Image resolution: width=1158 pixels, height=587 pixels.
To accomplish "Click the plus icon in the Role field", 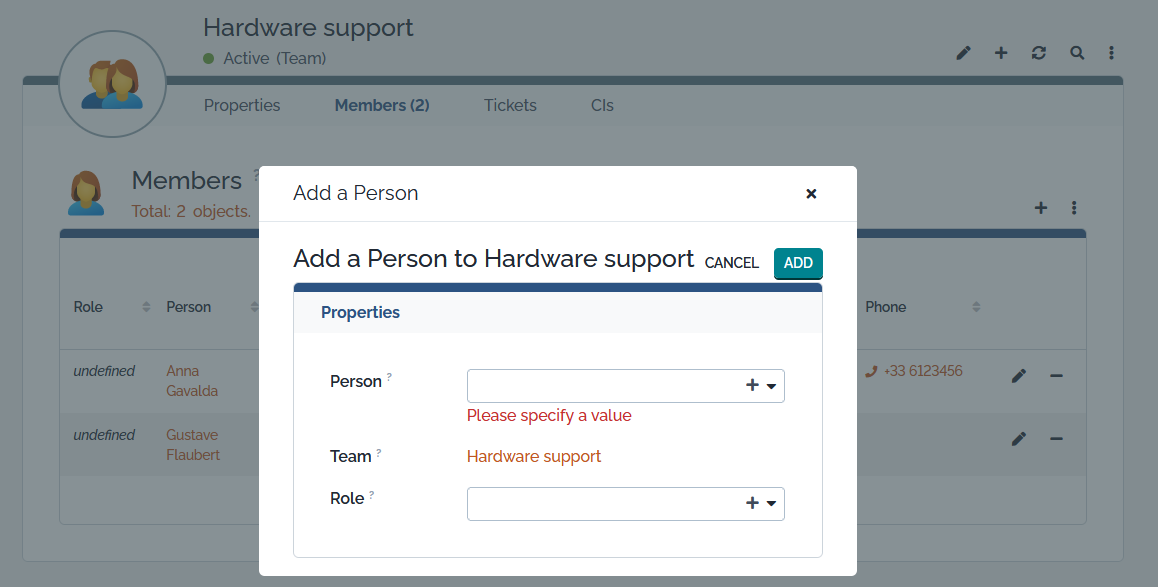I will pos(752,504).
